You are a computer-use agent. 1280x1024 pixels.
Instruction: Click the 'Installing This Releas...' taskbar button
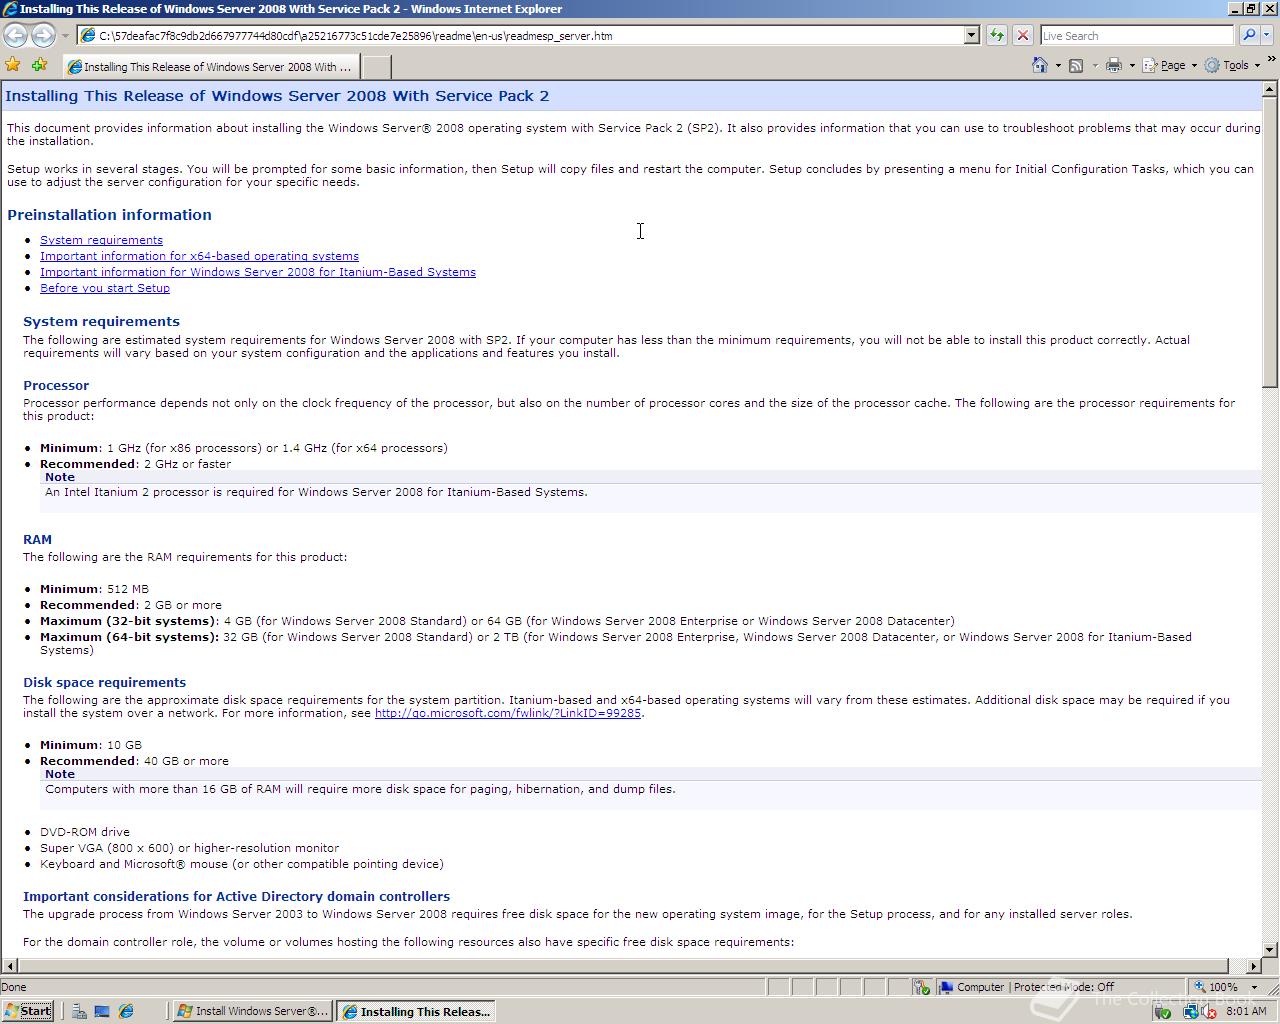coord(415,1011)
